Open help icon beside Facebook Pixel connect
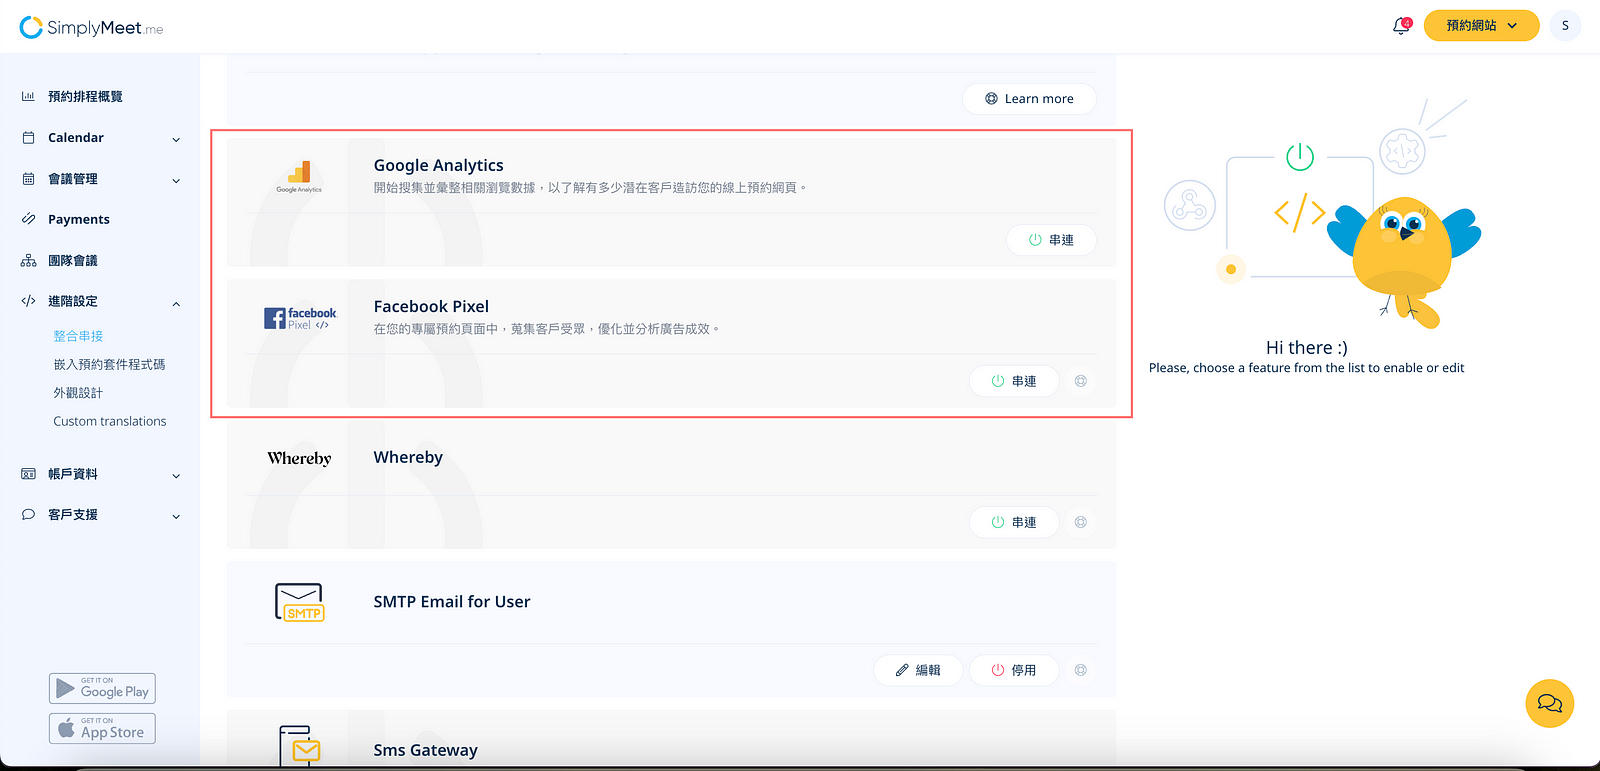Screen dimensions: 1600x771 pyautogui.click(x=1081, y=381)
